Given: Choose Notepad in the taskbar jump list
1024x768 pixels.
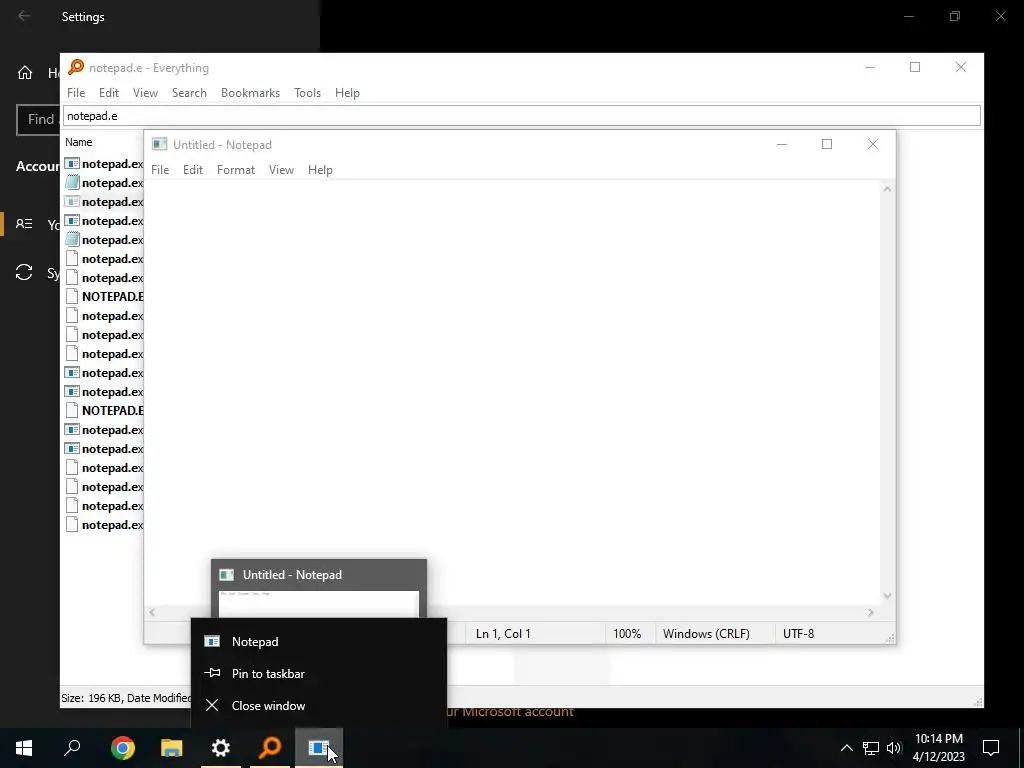Looking at the screenshot, I should tap(319, 641).
